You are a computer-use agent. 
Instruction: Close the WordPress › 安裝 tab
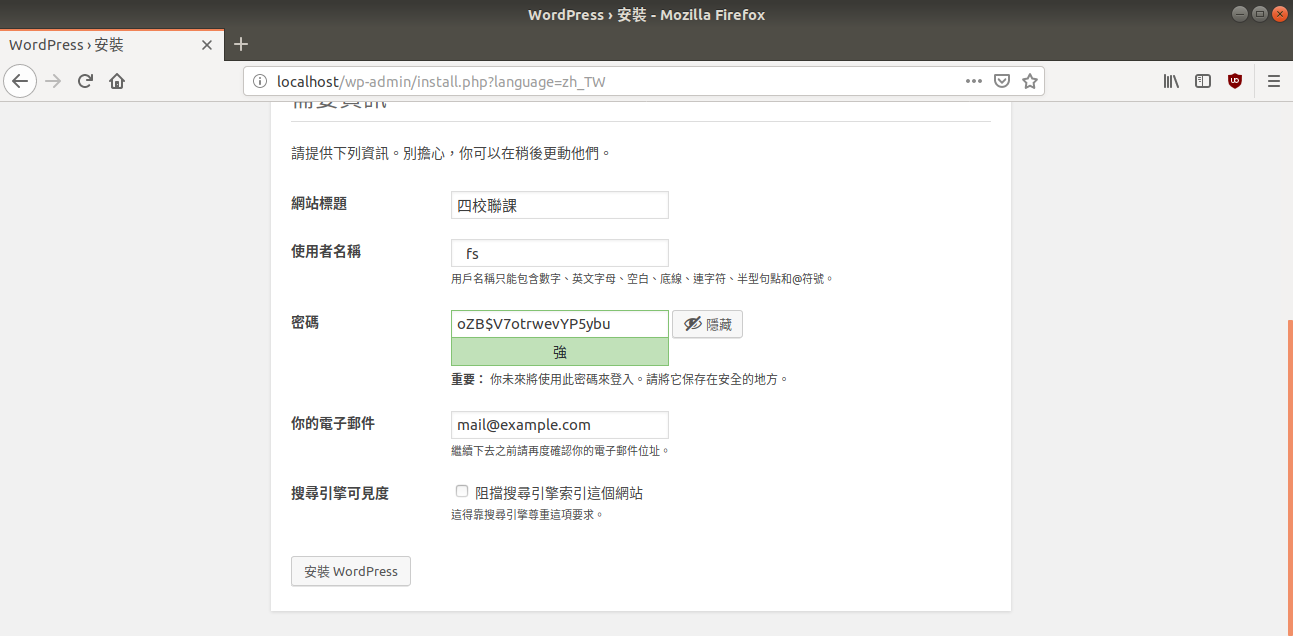[x=207, y=45]
